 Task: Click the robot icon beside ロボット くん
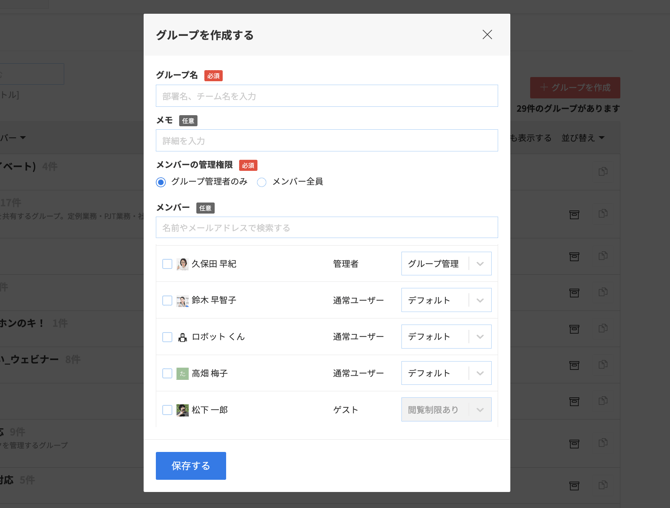tap(182, 337)
